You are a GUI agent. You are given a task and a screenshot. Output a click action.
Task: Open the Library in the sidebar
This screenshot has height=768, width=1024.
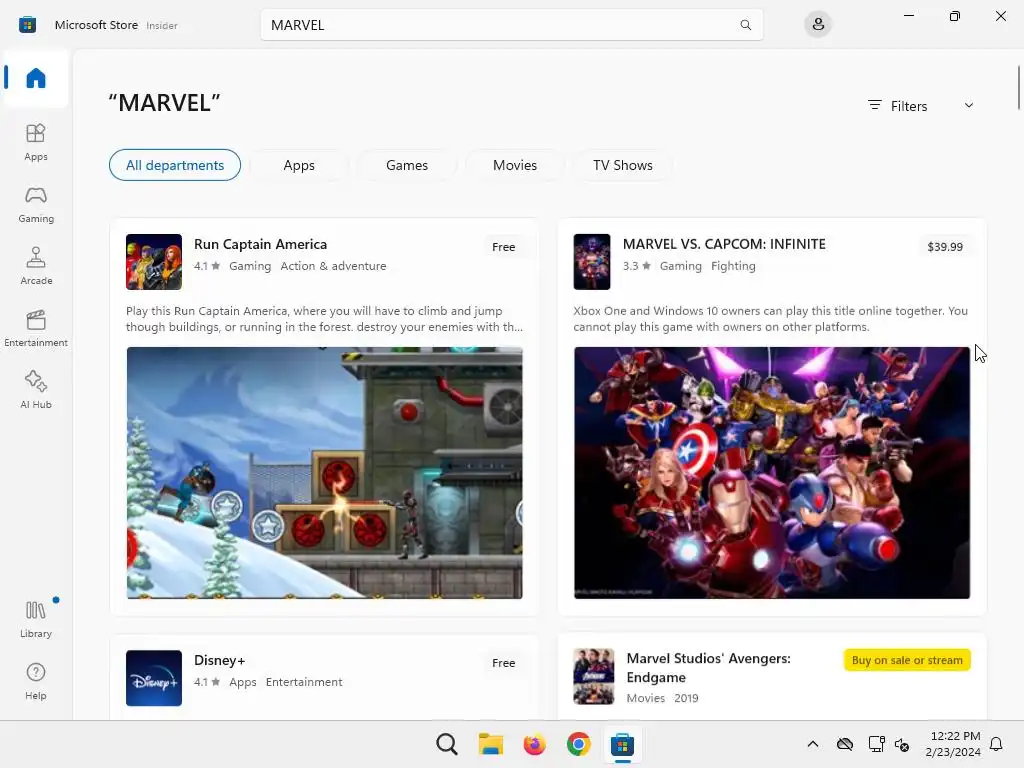(36, 619)
